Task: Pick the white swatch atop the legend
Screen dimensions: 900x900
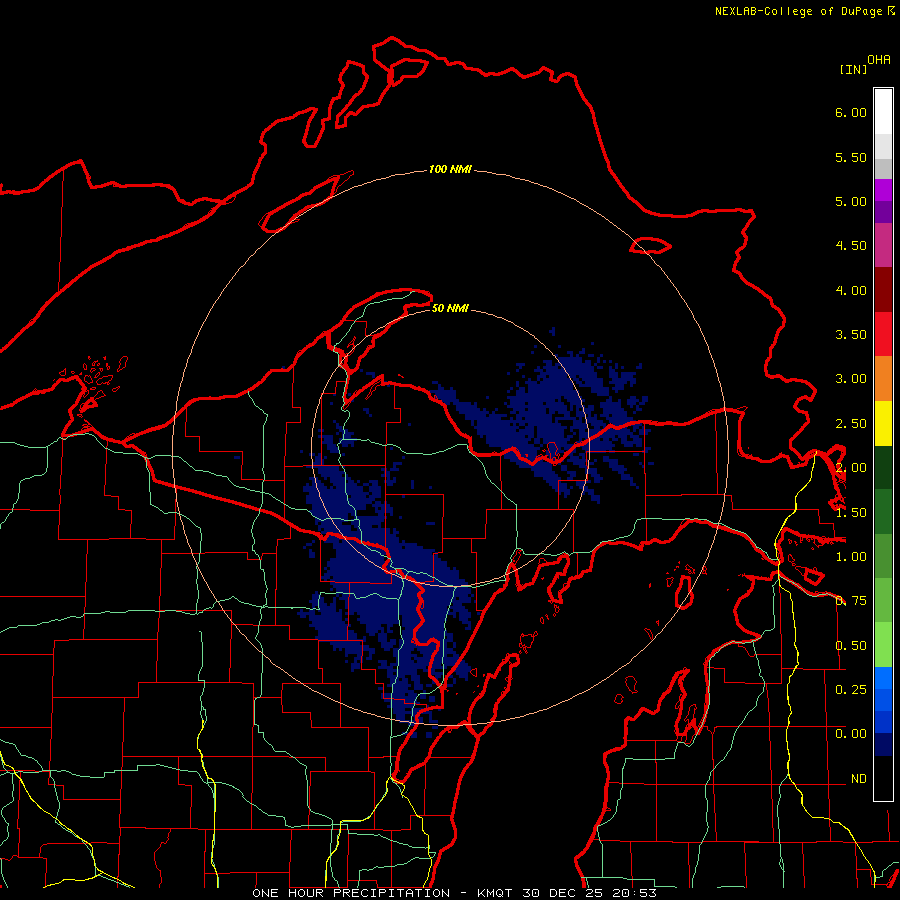Action: tap(883, 112)
